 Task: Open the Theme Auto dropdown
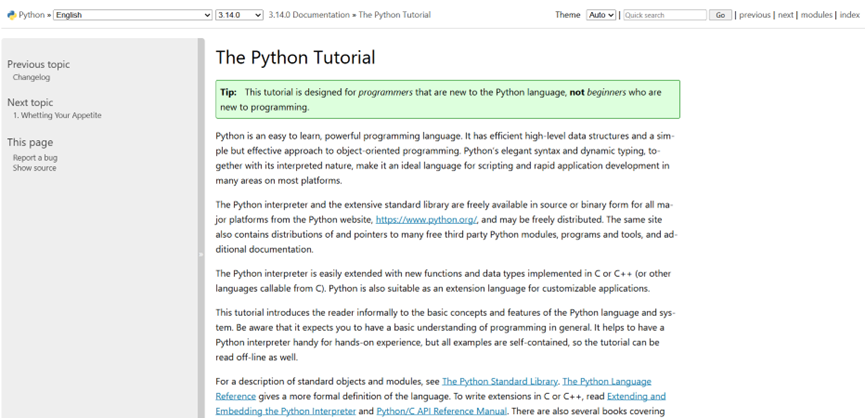601,15
